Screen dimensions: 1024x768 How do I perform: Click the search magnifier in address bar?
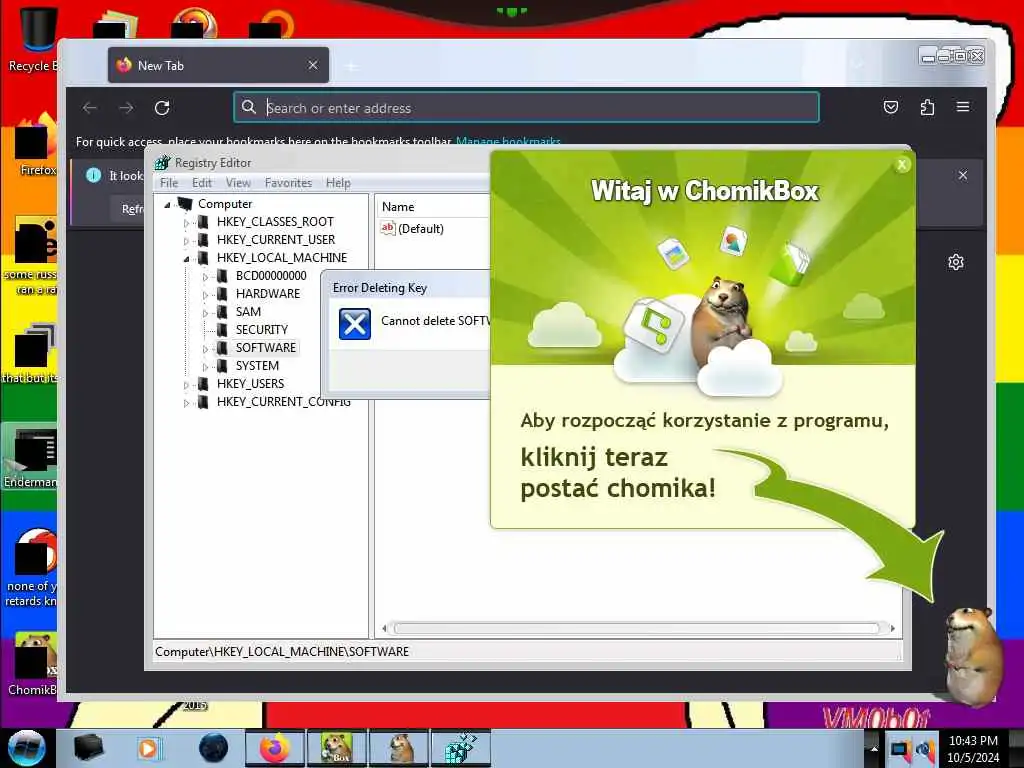(x=249, y=107)
